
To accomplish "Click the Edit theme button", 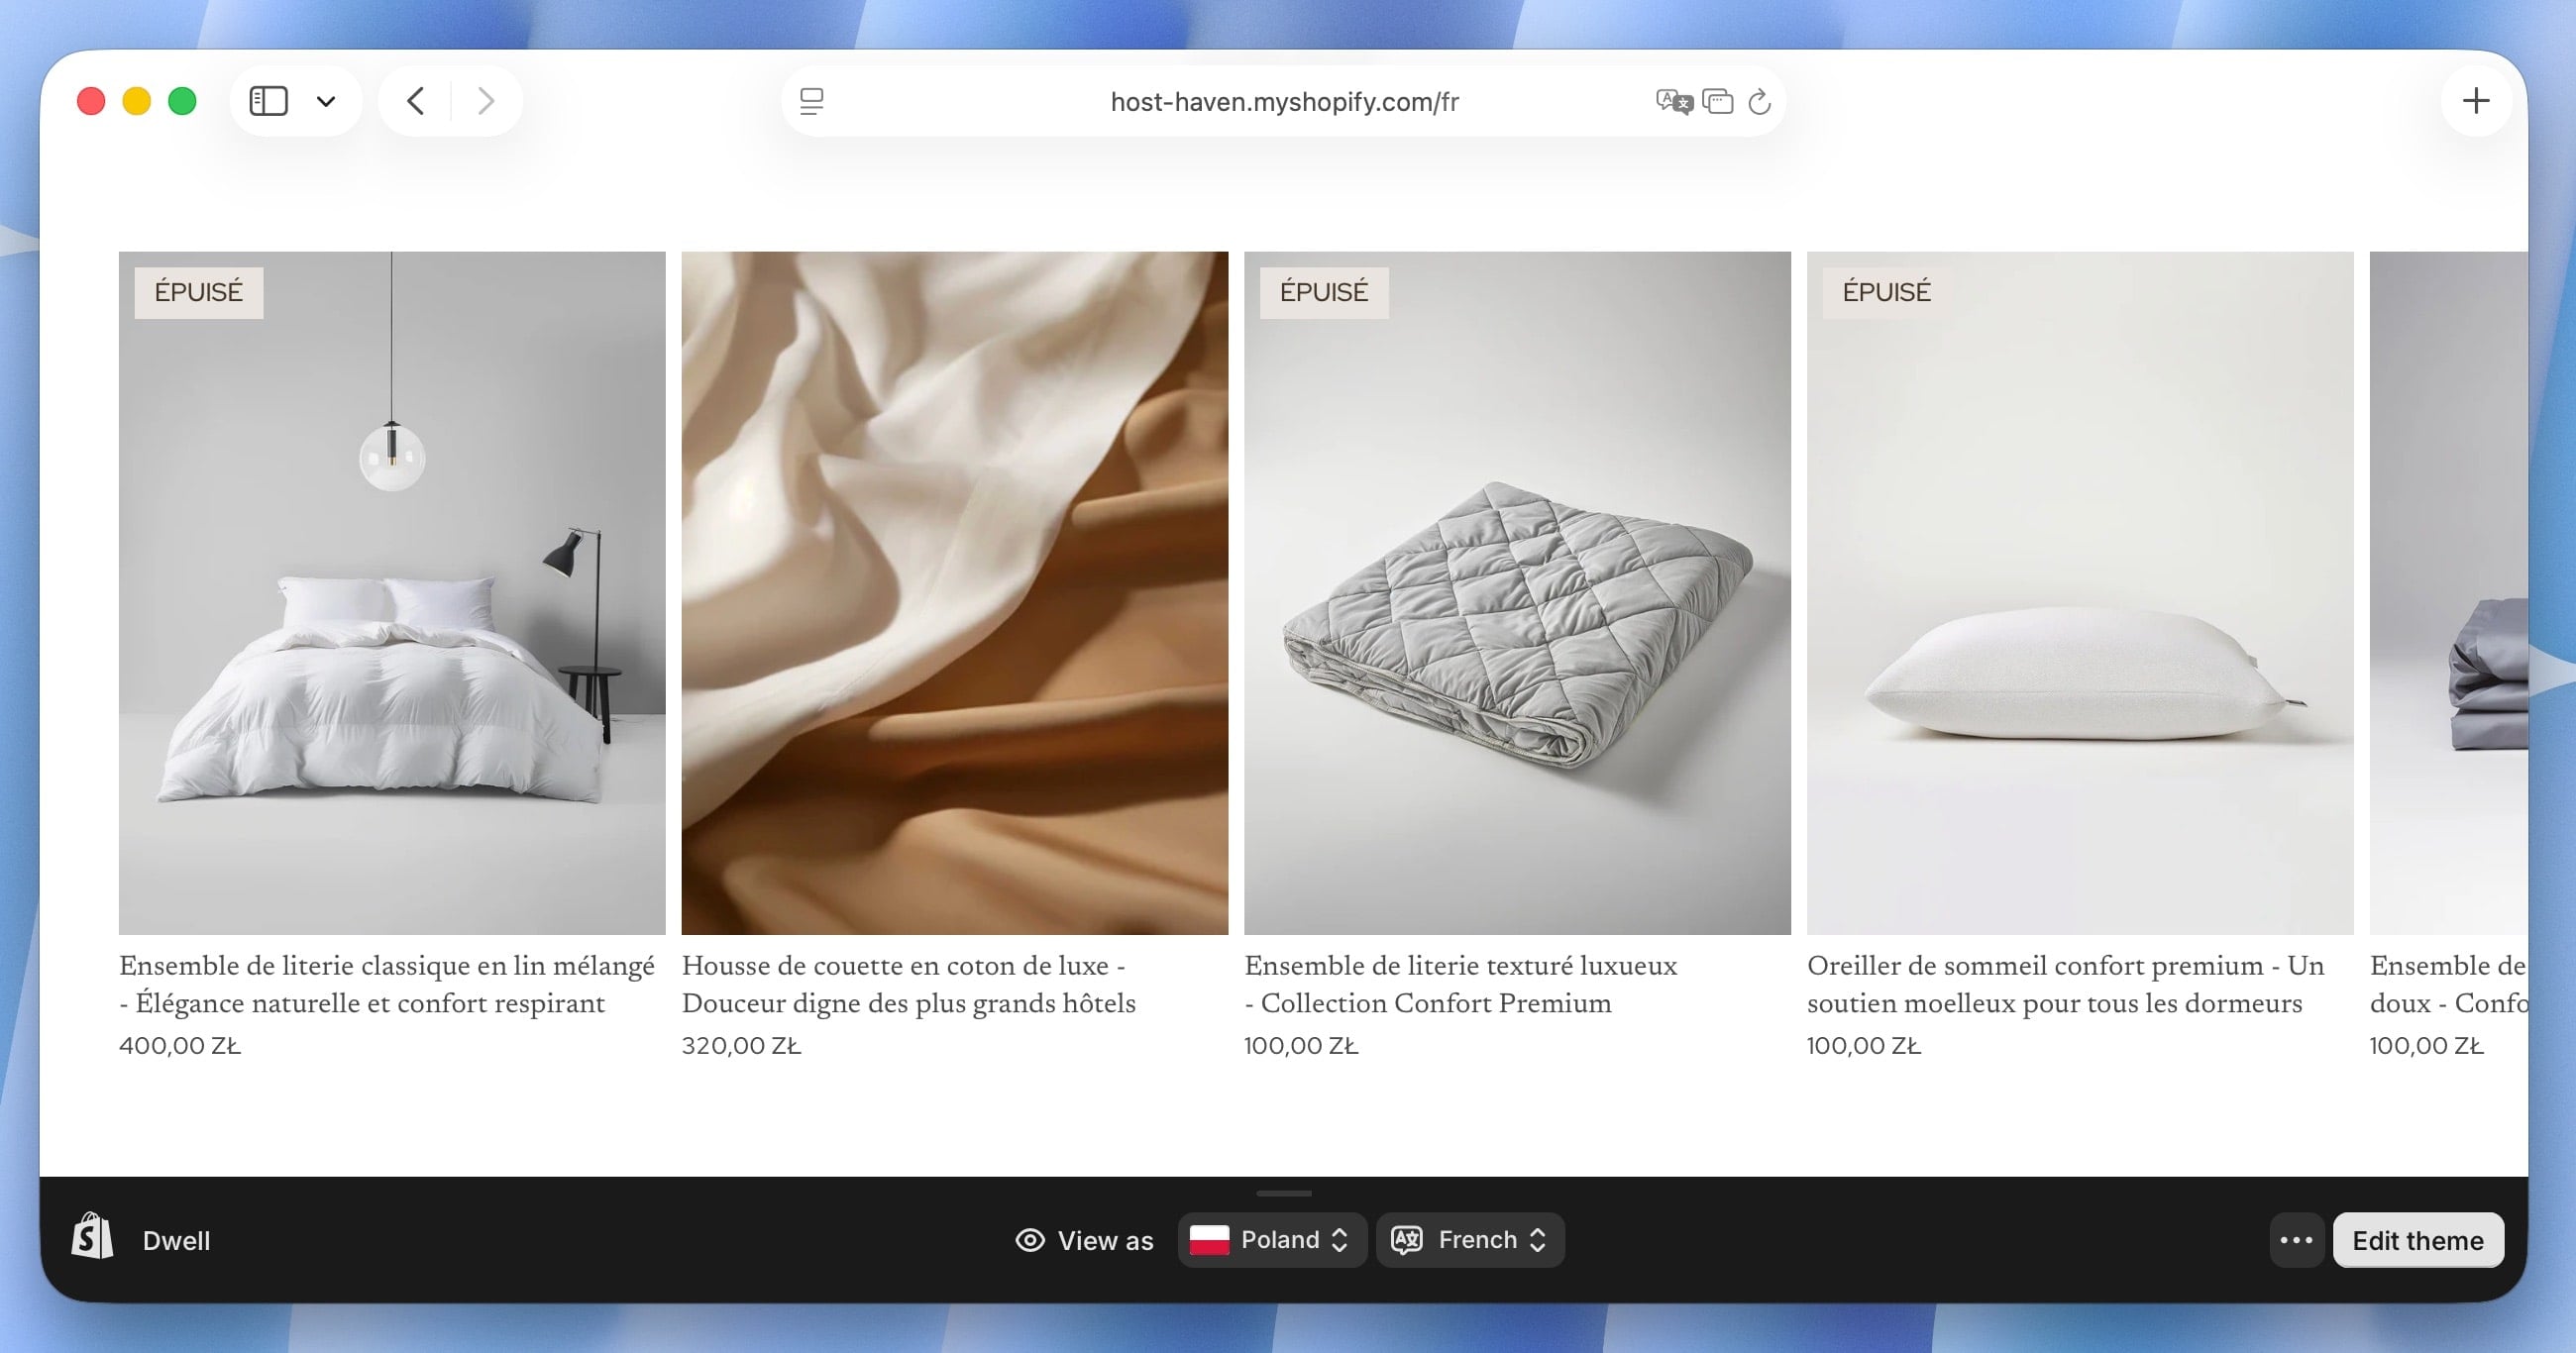I will [2418, 1239].
